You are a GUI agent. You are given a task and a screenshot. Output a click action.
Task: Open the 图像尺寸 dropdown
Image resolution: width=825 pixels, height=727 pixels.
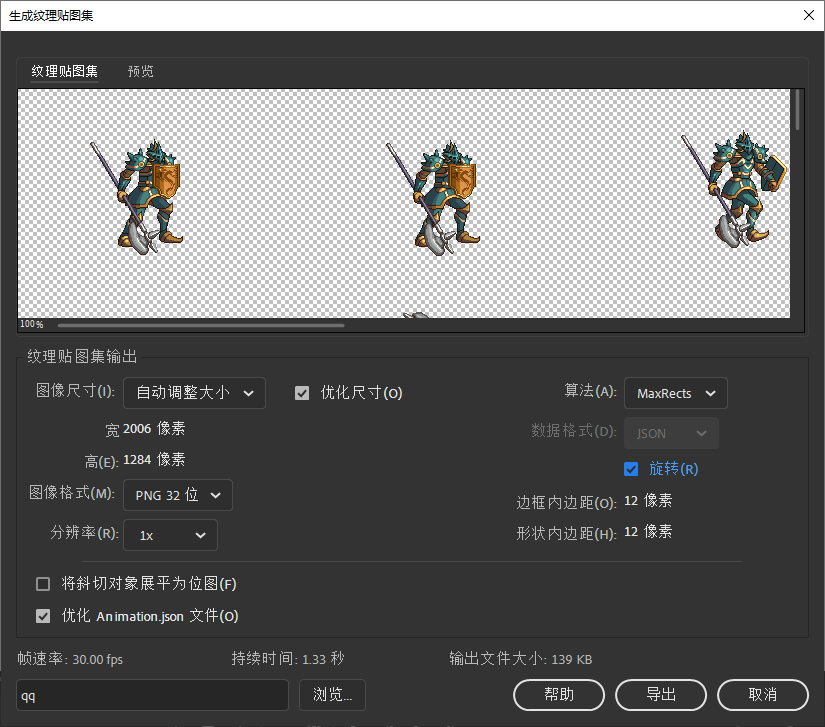coord(194,393)
